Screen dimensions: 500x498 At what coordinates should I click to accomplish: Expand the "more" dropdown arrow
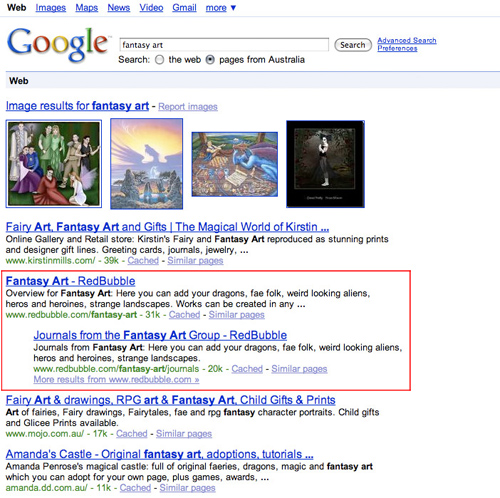pos(233,8)
